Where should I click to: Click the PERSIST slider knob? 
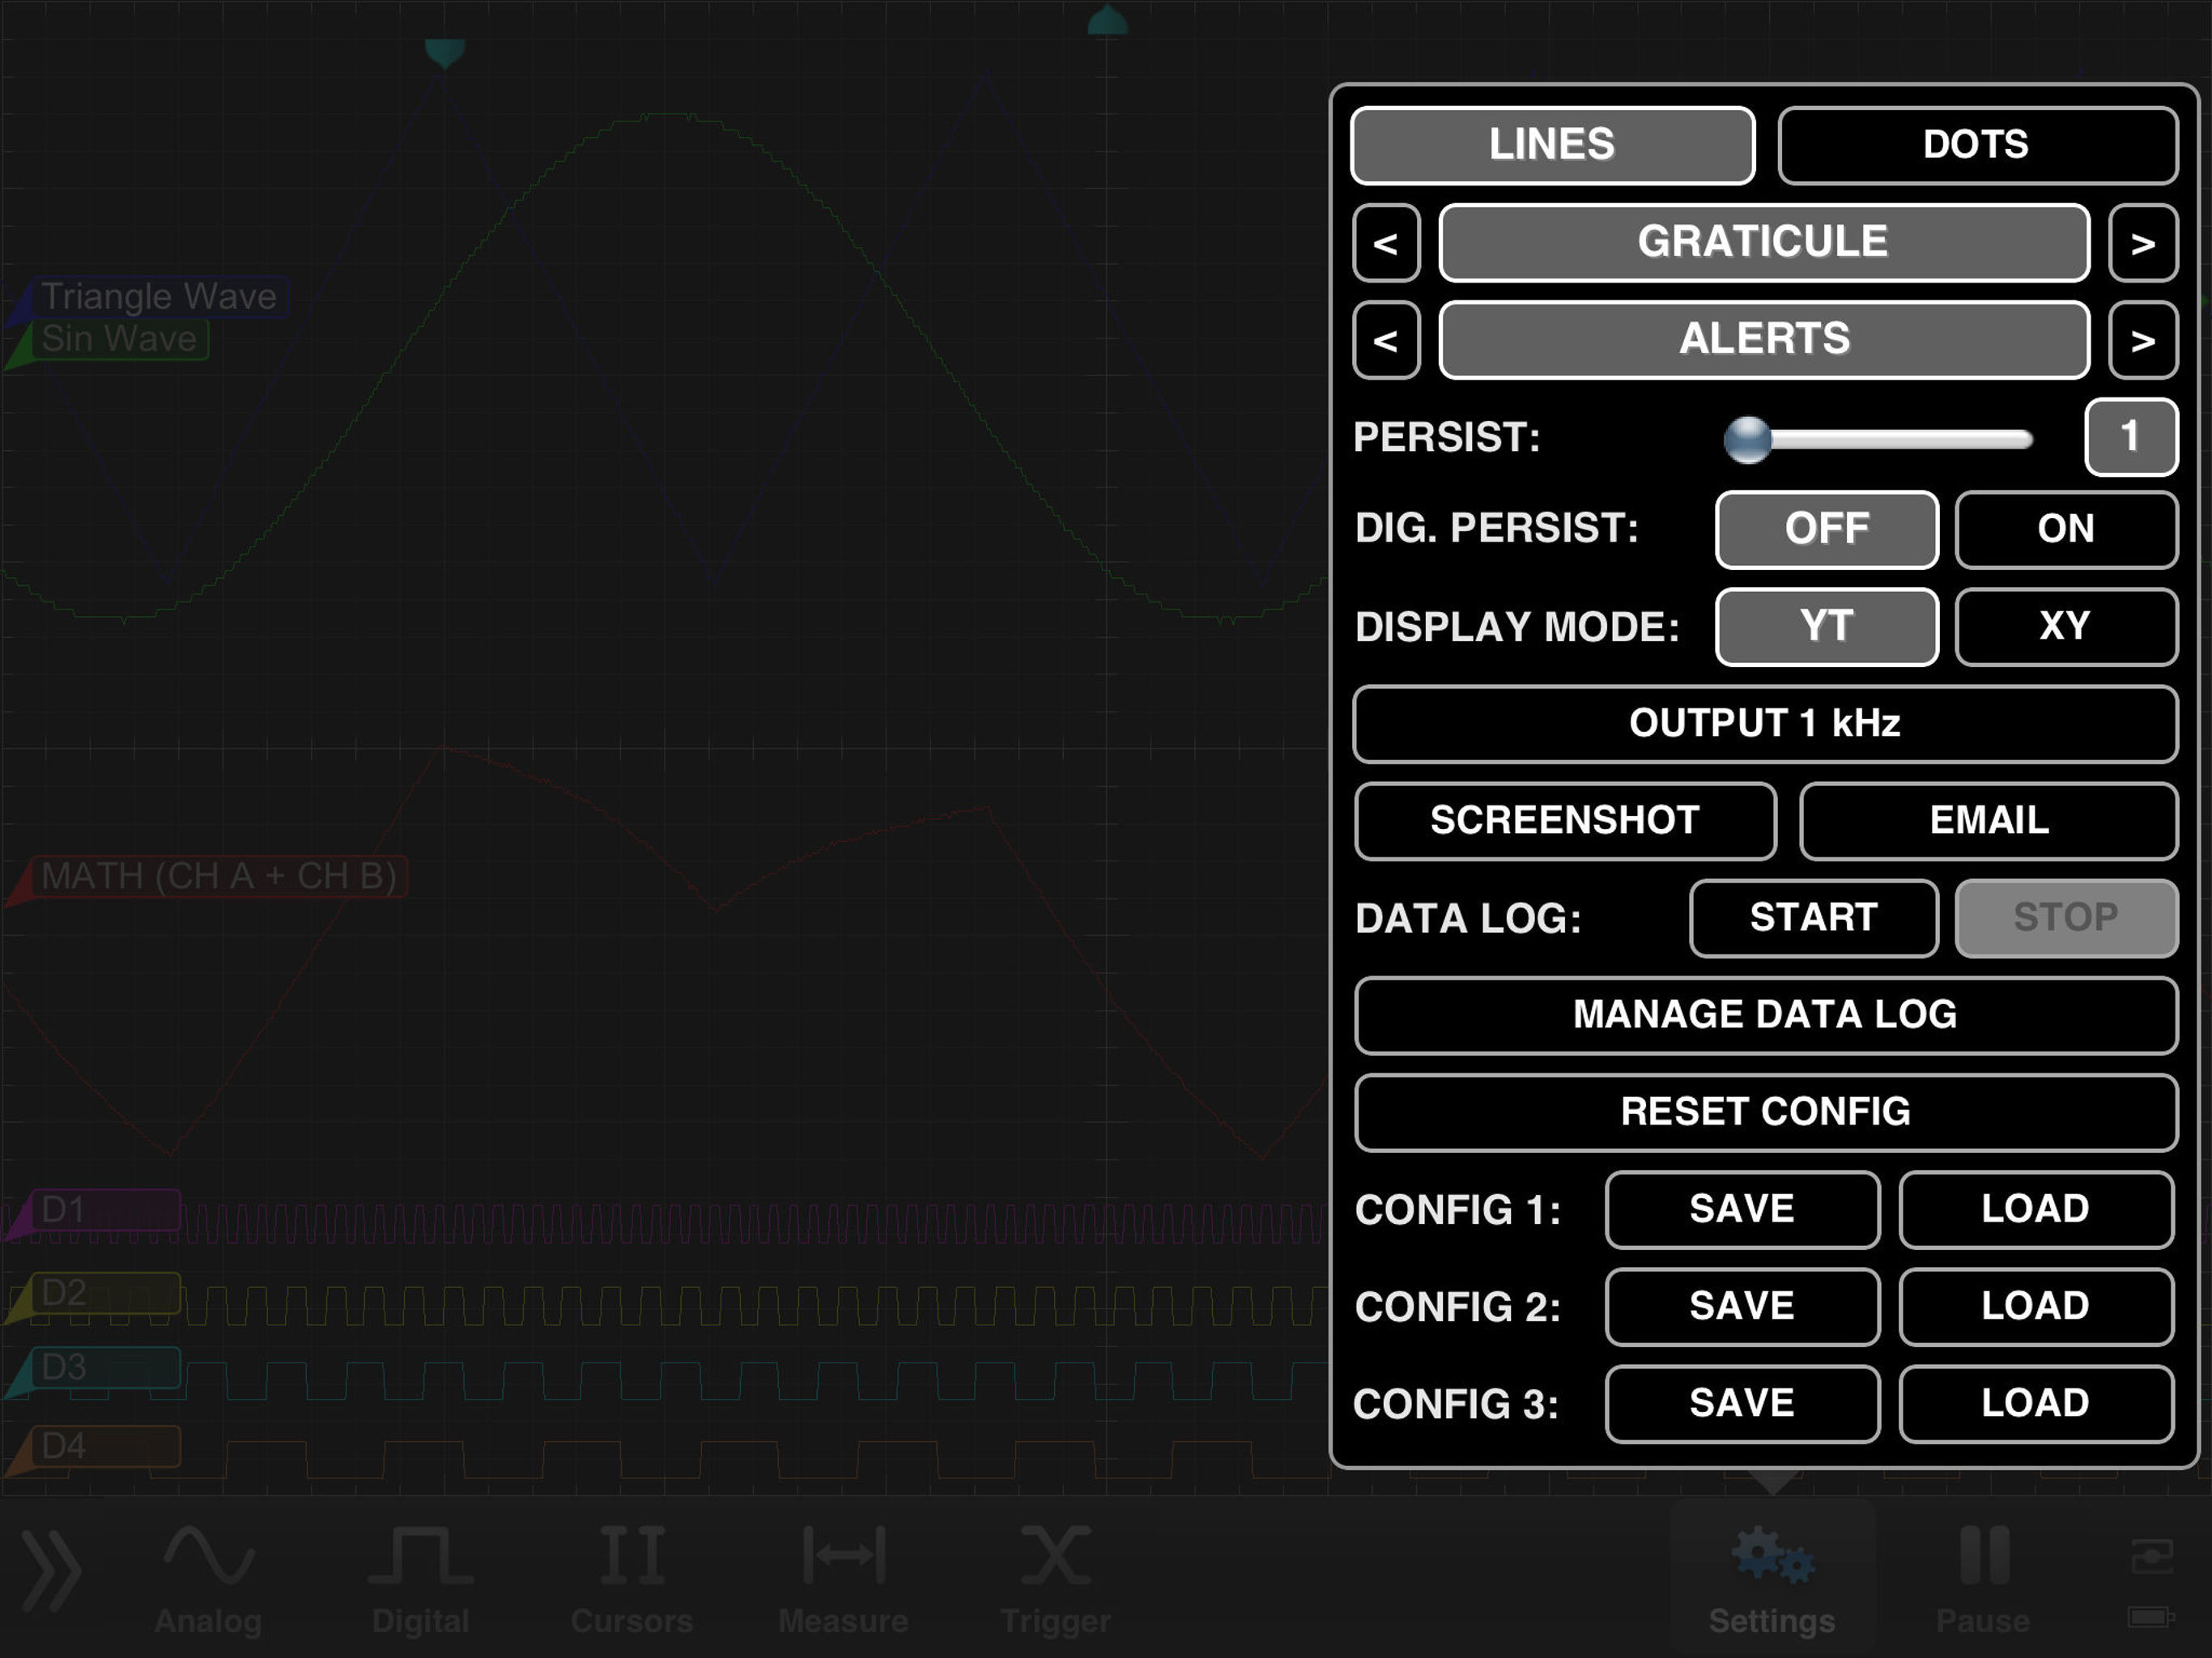[1748, 439]
